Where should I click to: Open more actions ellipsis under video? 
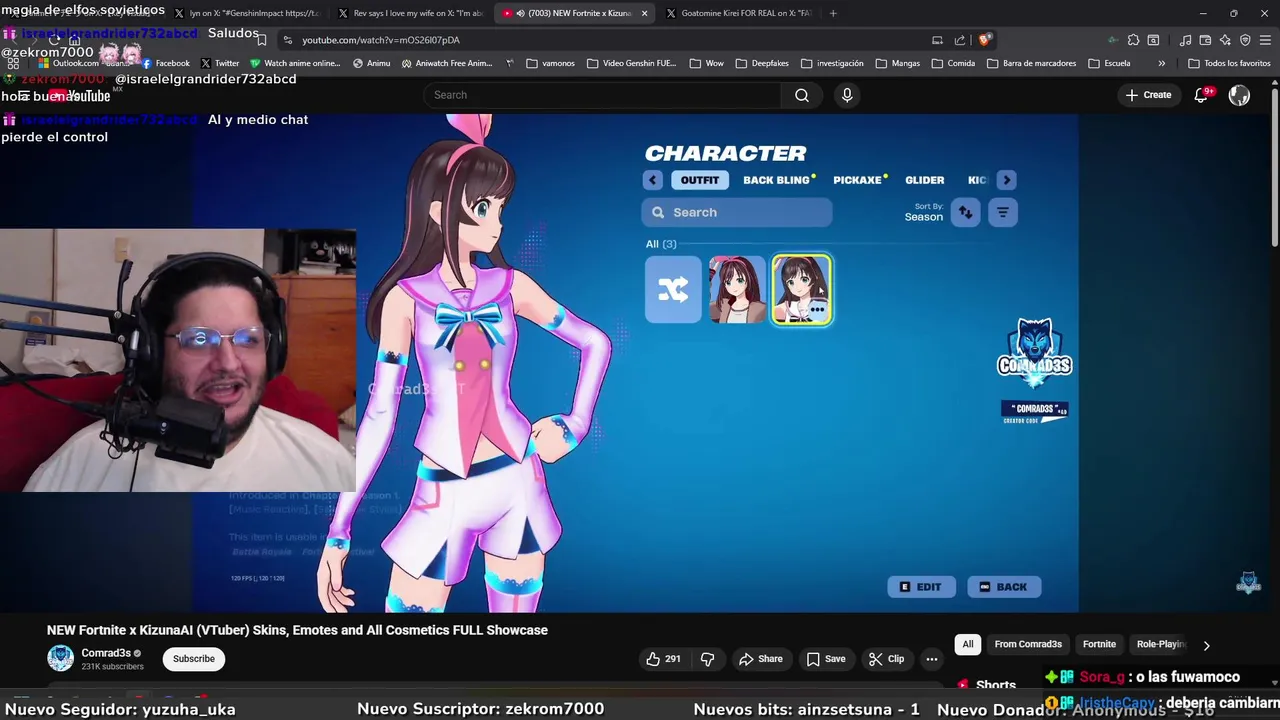932,659
